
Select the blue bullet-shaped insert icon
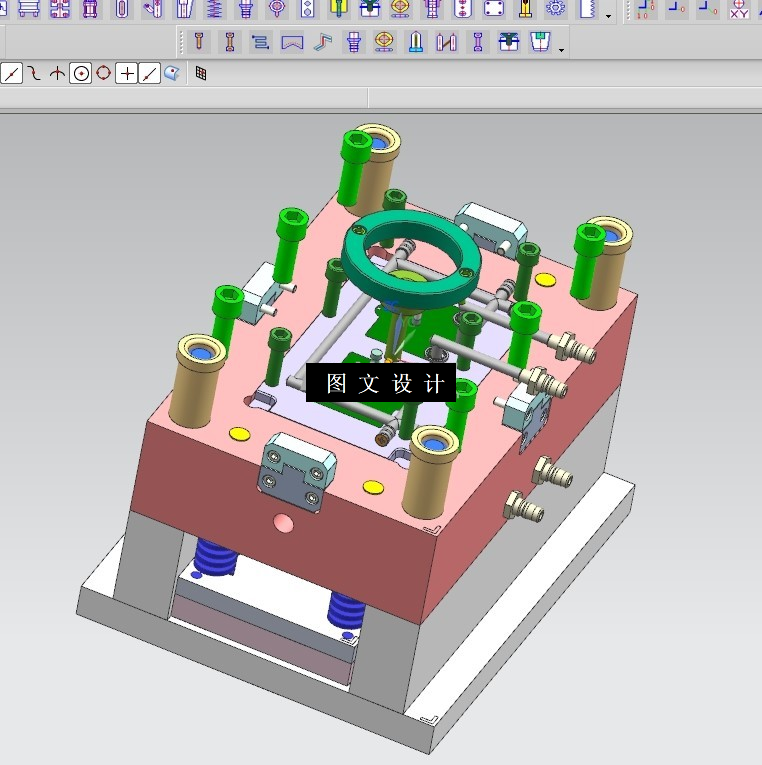pyautogui.click(x=416, y=41)
